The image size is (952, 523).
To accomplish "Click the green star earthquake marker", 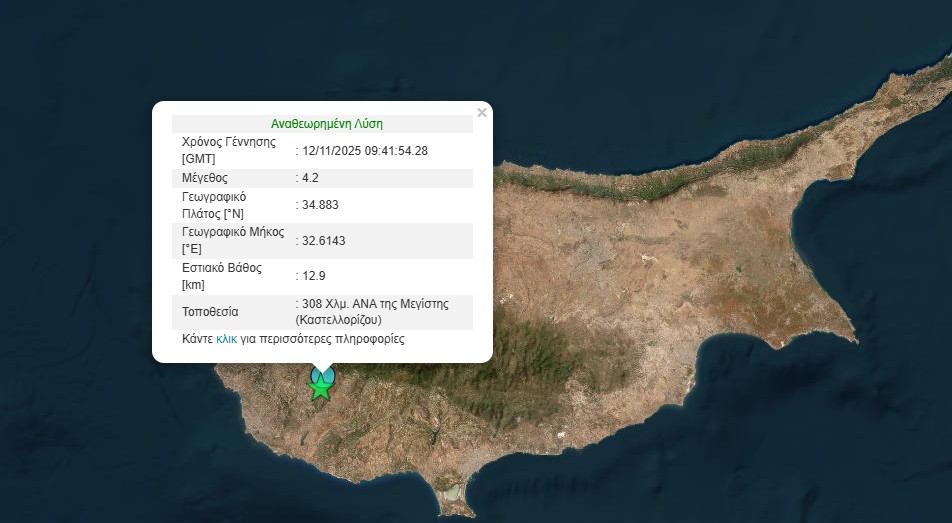I will point(320,388).
